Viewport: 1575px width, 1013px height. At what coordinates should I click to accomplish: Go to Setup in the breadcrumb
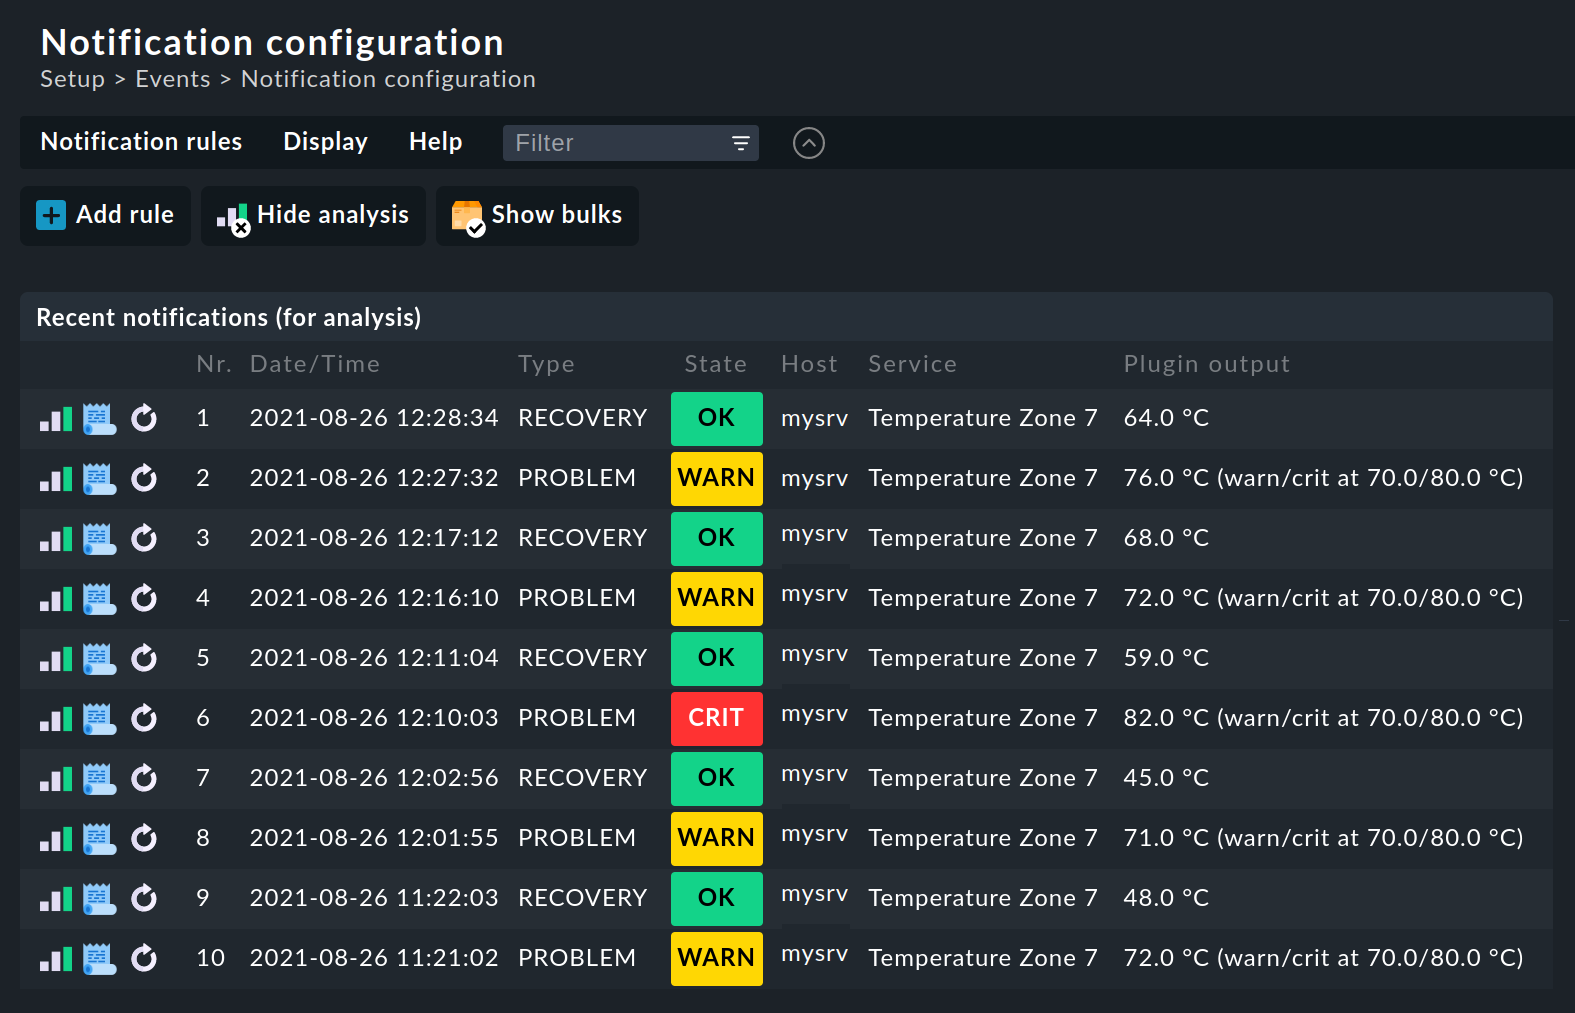(72, 79)
